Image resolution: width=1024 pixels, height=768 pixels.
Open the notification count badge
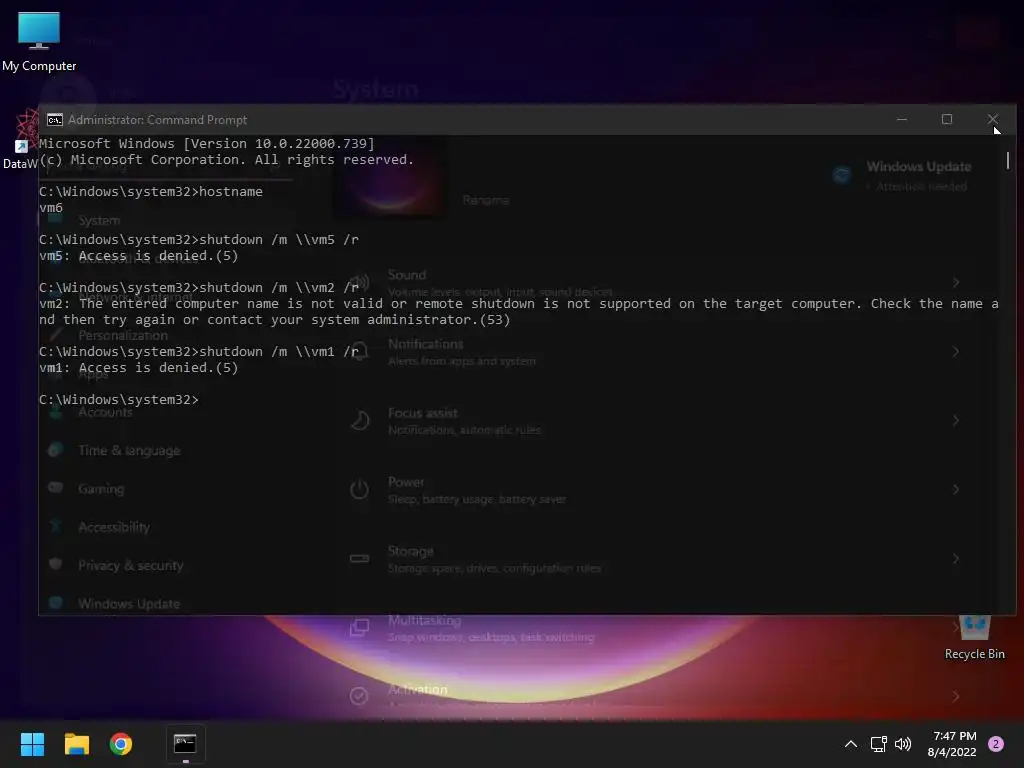tap(996, 744)
